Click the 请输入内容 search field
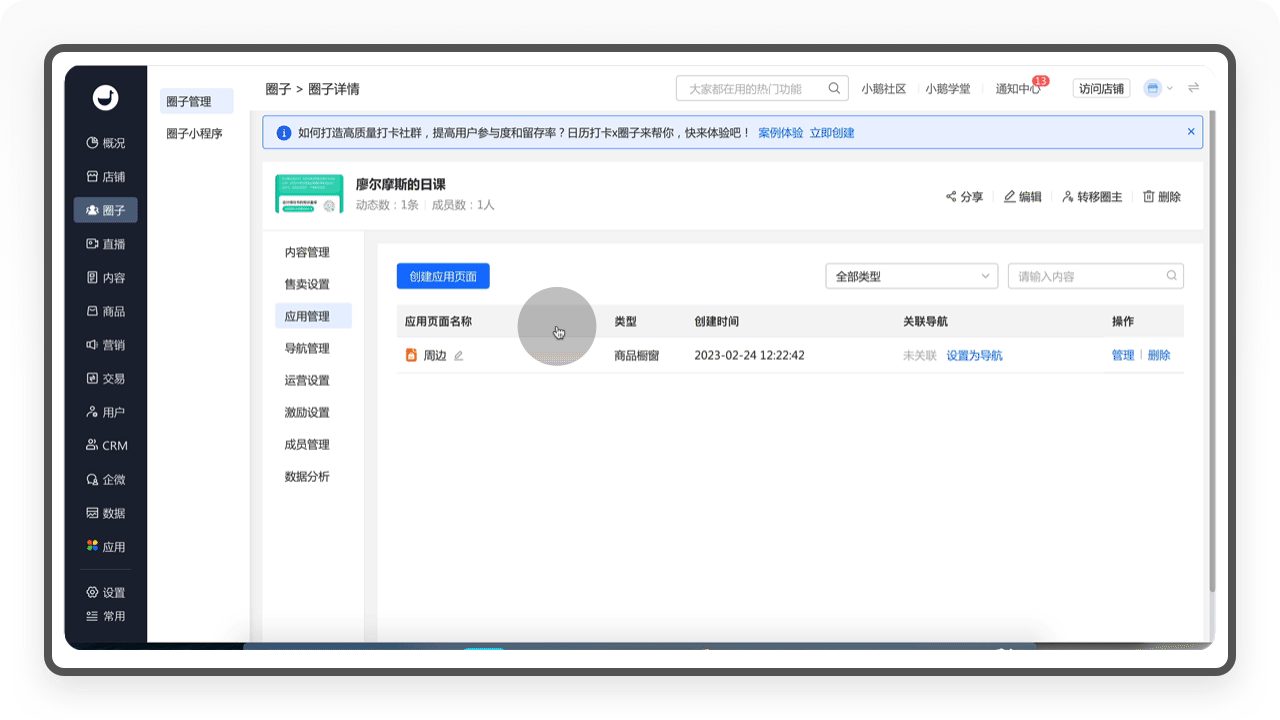 (x=1096, y=276)
